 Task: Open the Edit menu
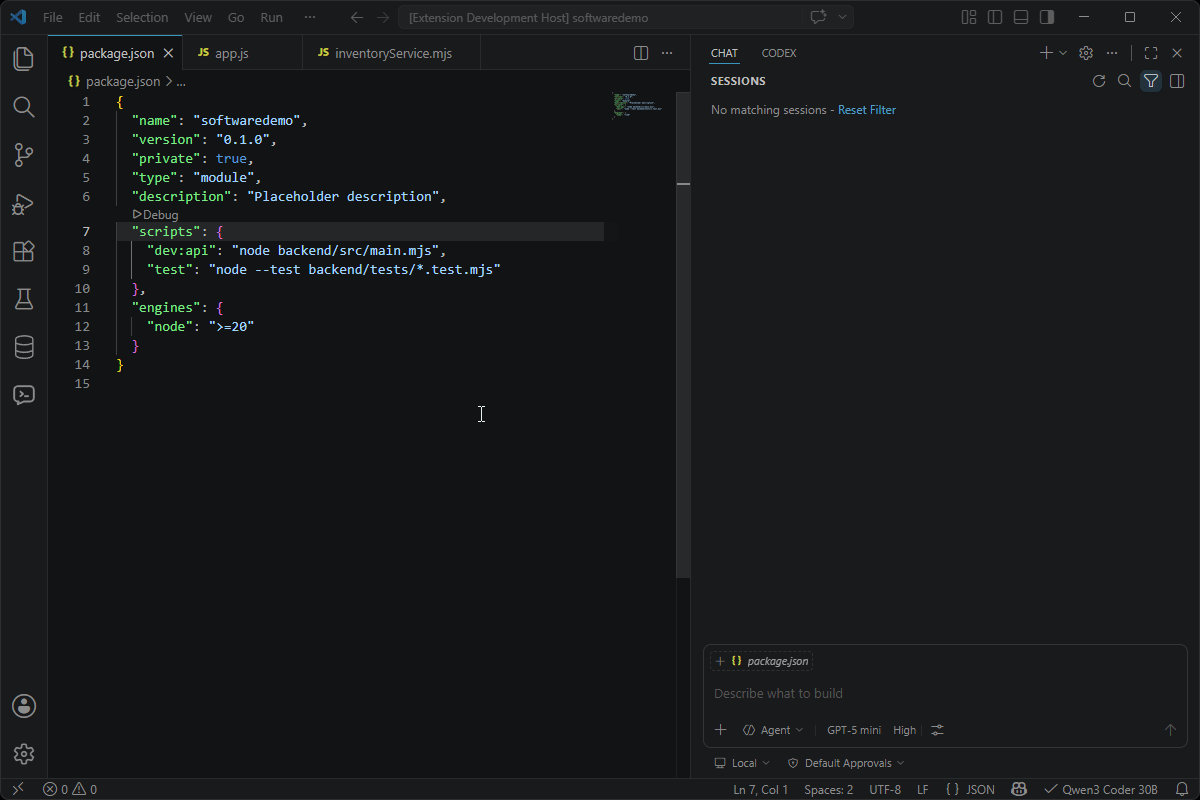click(x=89, y=17)
